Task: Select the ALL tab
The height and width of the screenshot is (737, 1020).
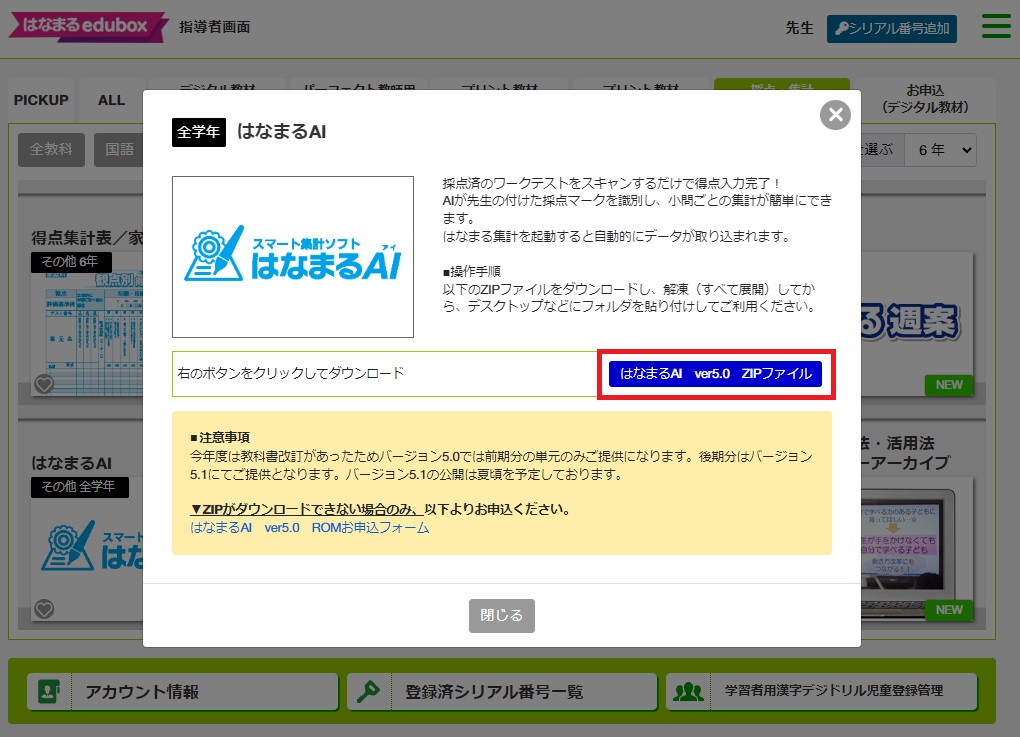Action: [111, 100]
